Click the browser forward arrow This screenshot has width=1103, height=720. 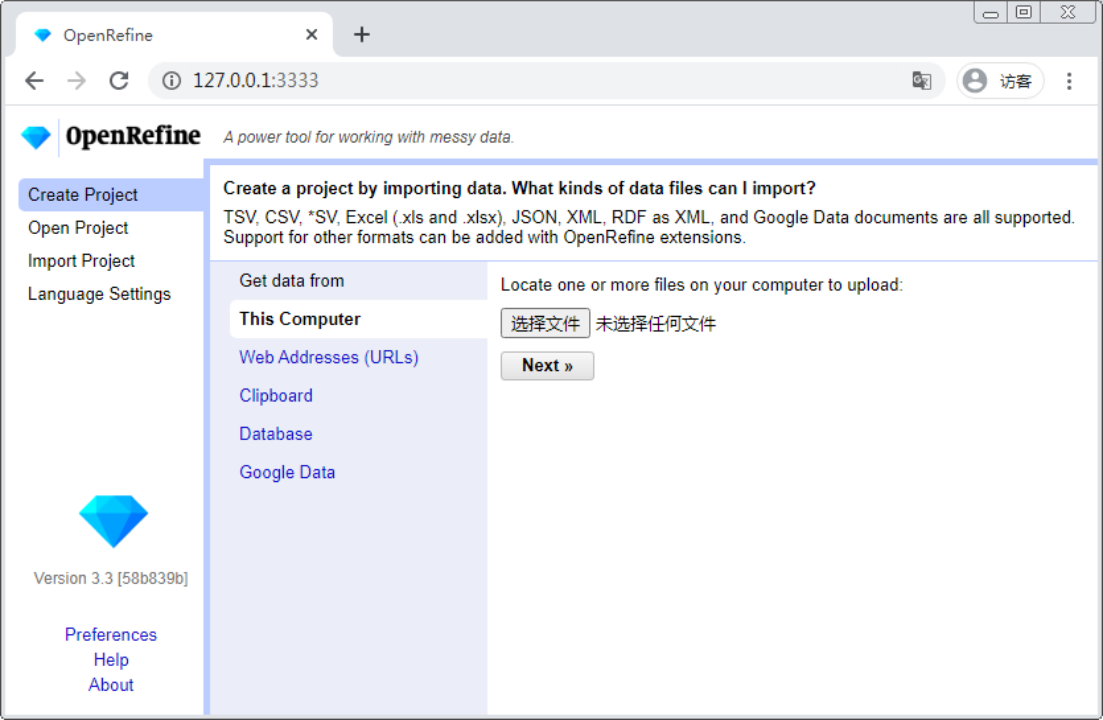(76, 81)
